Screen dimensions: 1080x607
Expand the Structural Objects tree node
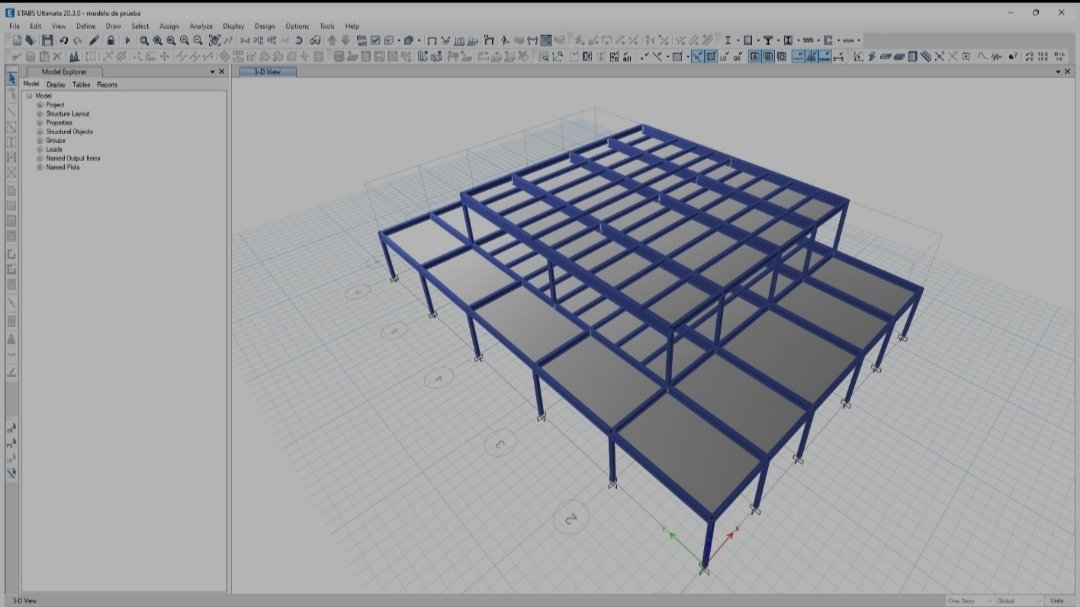40,132
